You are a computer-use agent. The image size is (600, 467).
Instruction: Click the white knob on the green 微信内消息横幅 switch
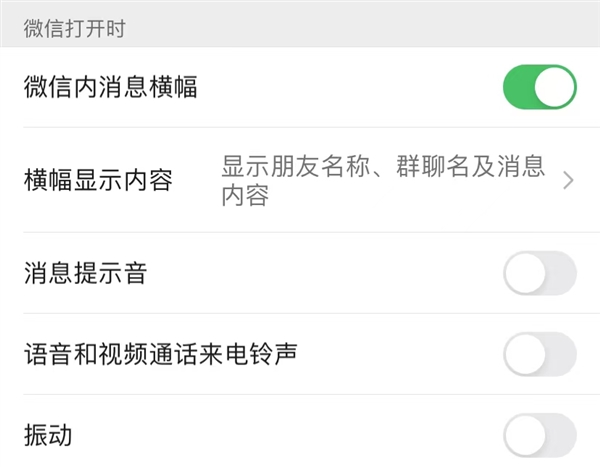[556, 87]
